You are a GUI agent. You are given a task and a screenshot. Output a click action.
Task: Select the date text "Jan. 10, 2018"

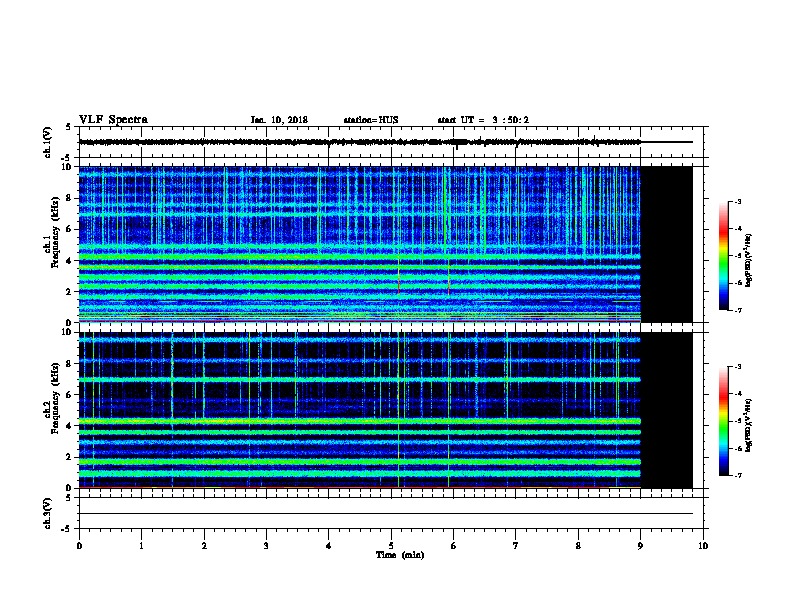click(279, 120)
